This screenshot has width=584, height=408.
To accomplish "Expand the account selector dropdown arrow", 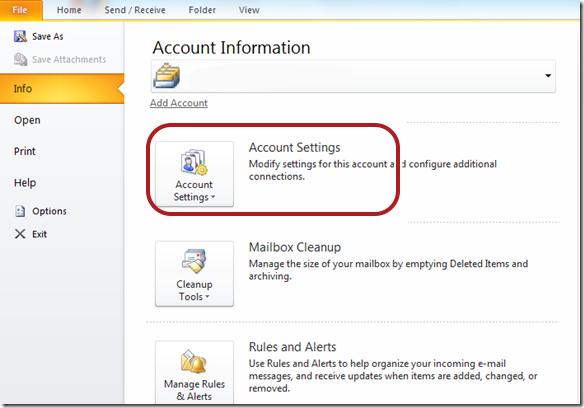I will pyautogui.click(x=548, y=76).
